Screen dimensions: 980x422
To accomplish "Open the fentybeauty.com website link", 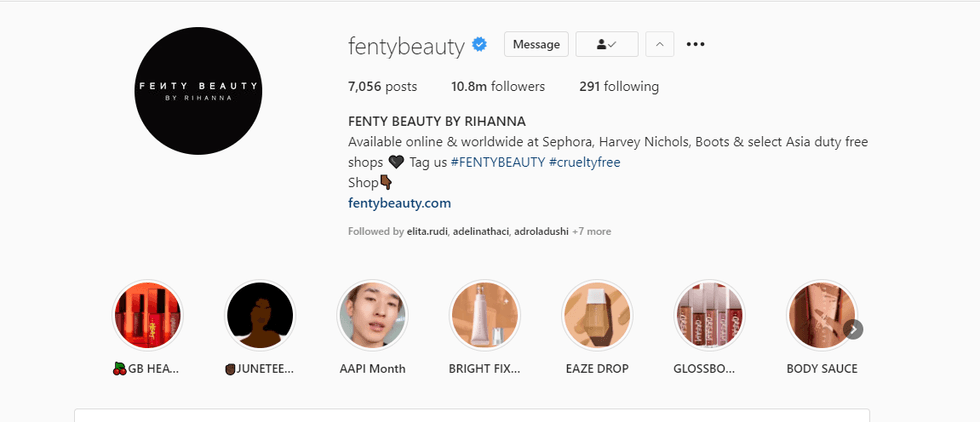I will 399,203.
